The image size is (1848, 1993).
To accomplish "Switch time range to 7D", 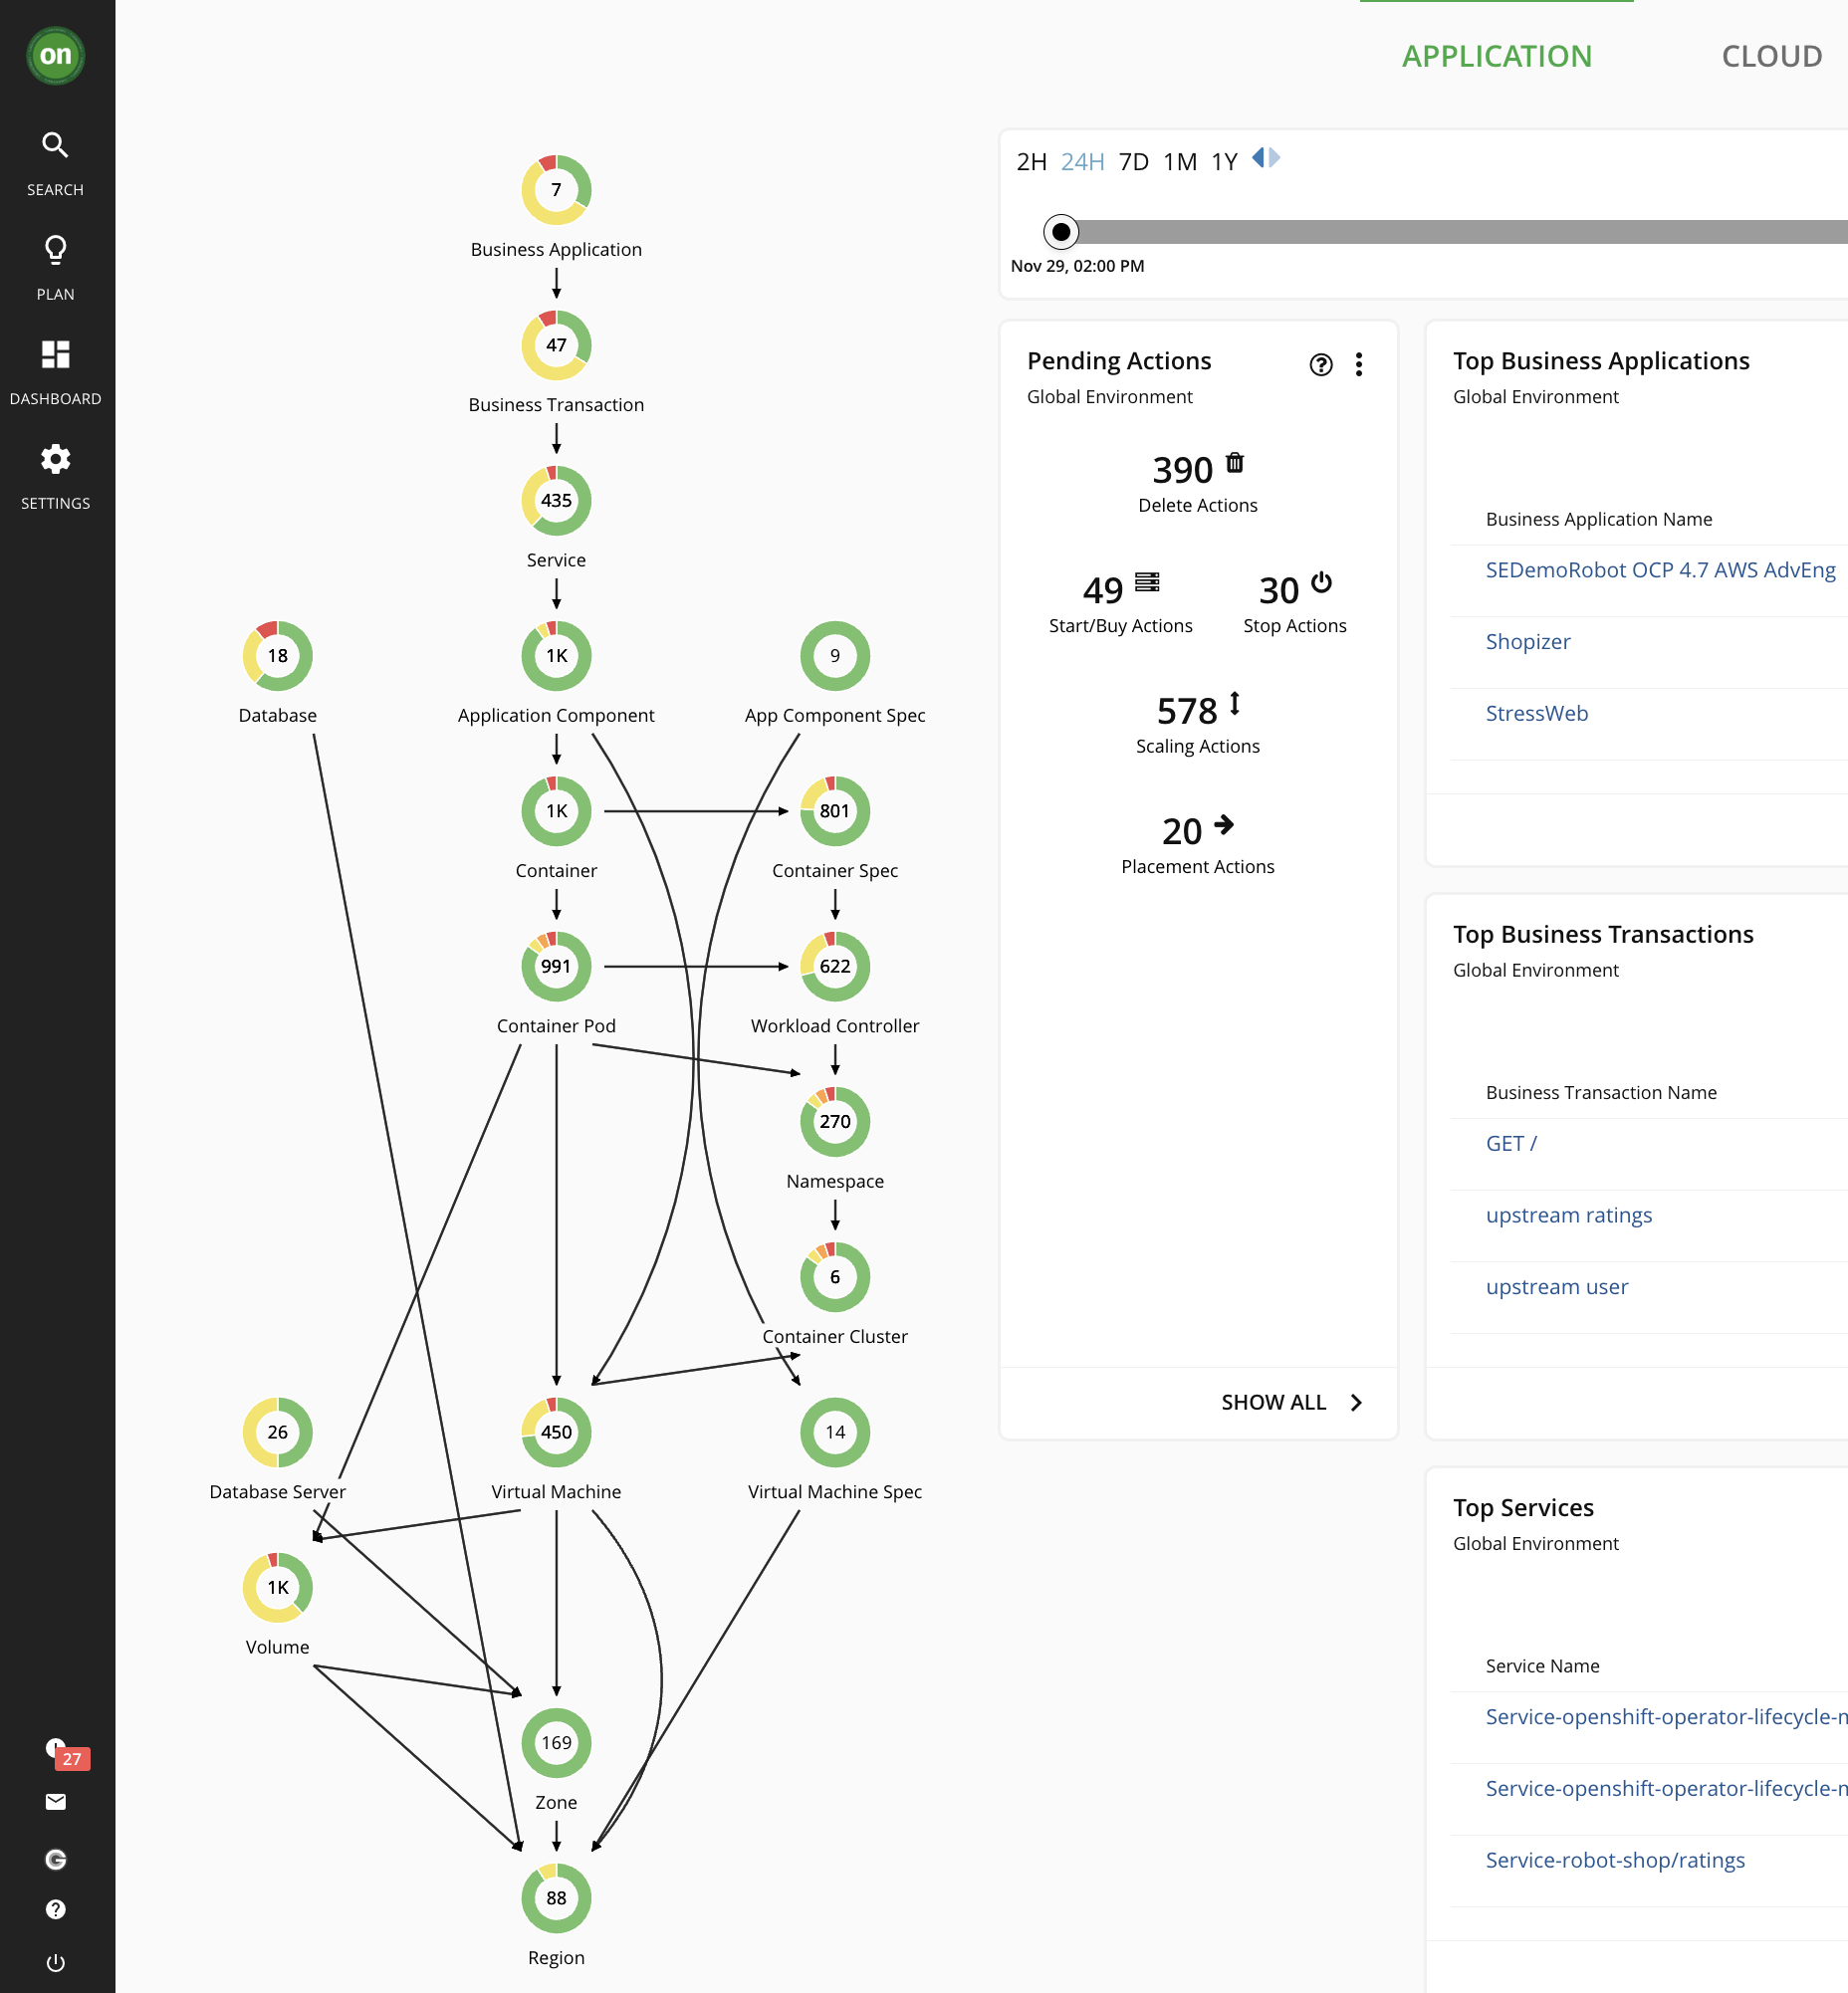I will click(1135, 160).
